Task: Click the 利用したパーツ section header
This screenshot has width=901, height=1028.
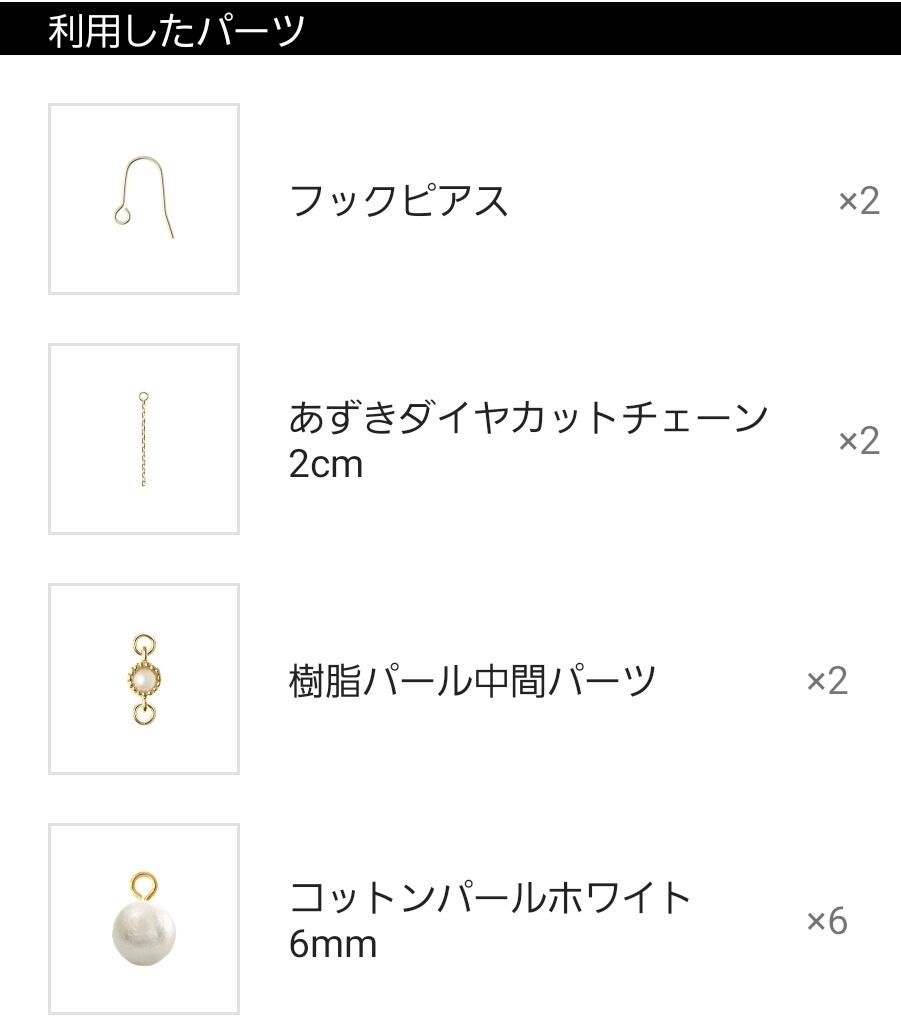Action: tap(176, 30)
